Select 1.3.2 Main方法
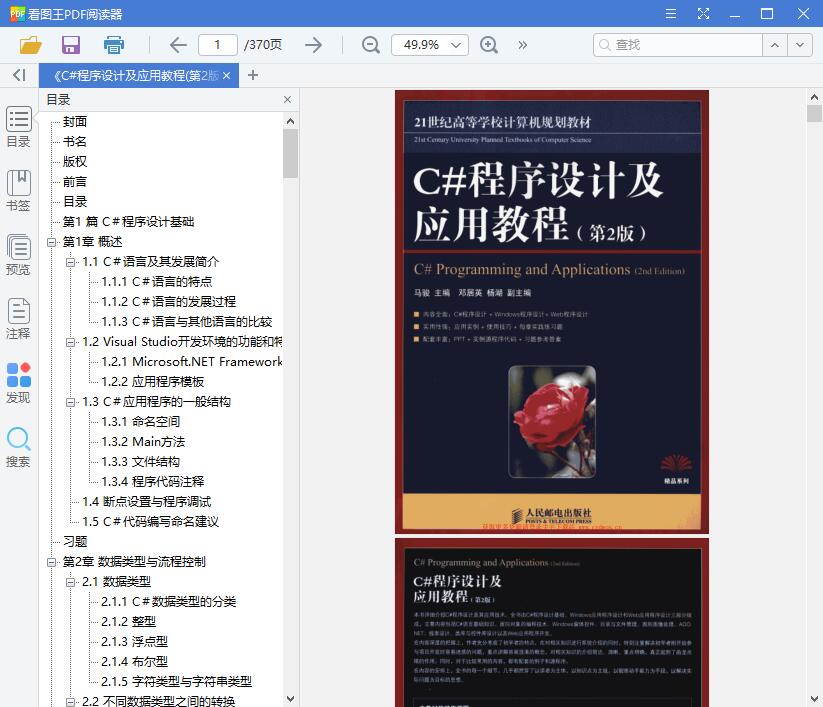The height and width of the screenshot is (707, 823). (143, 442)
